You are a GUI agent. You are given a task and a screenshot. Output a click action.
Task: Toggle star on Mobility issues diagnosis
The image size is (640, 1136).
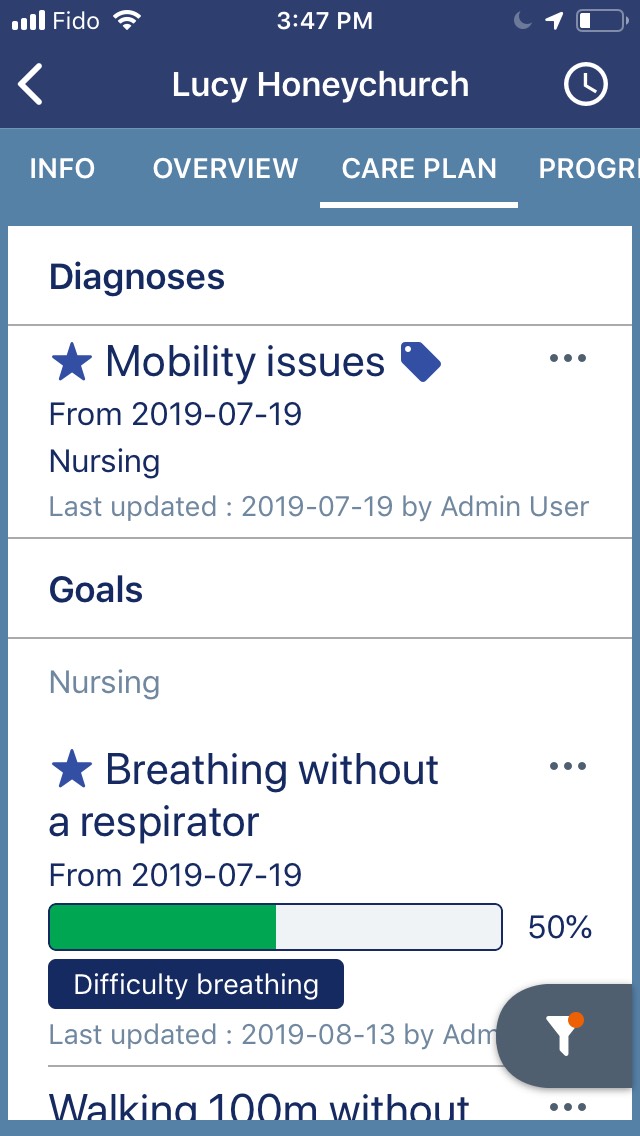[71, 362]
